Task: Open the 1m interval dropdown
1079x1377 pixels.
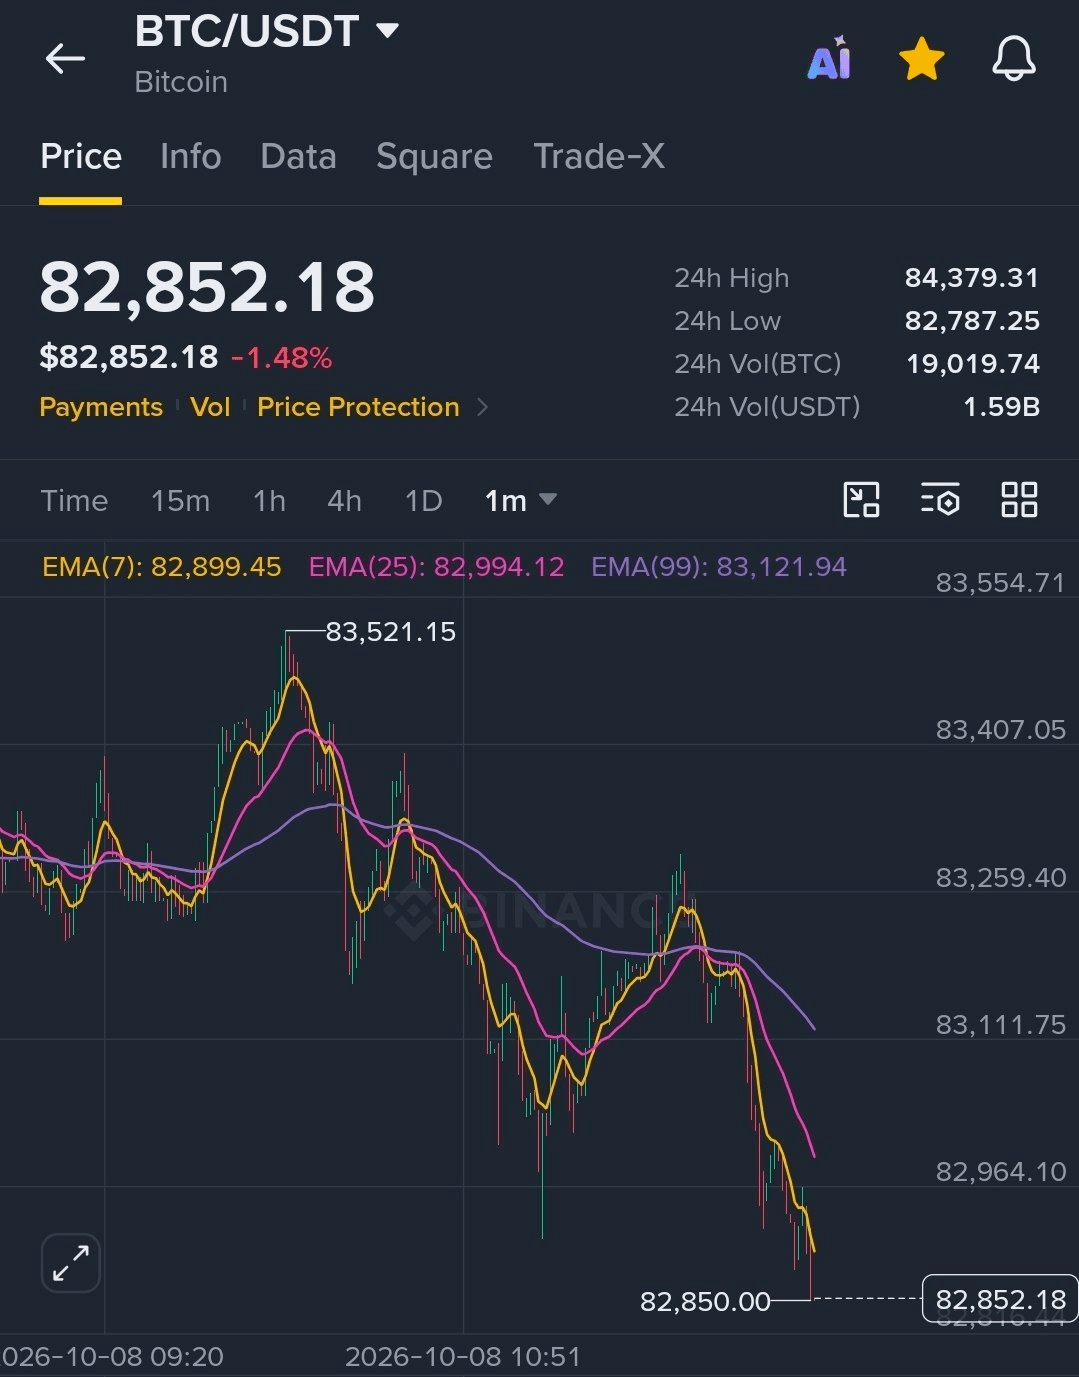Action: tap(520, 500)
